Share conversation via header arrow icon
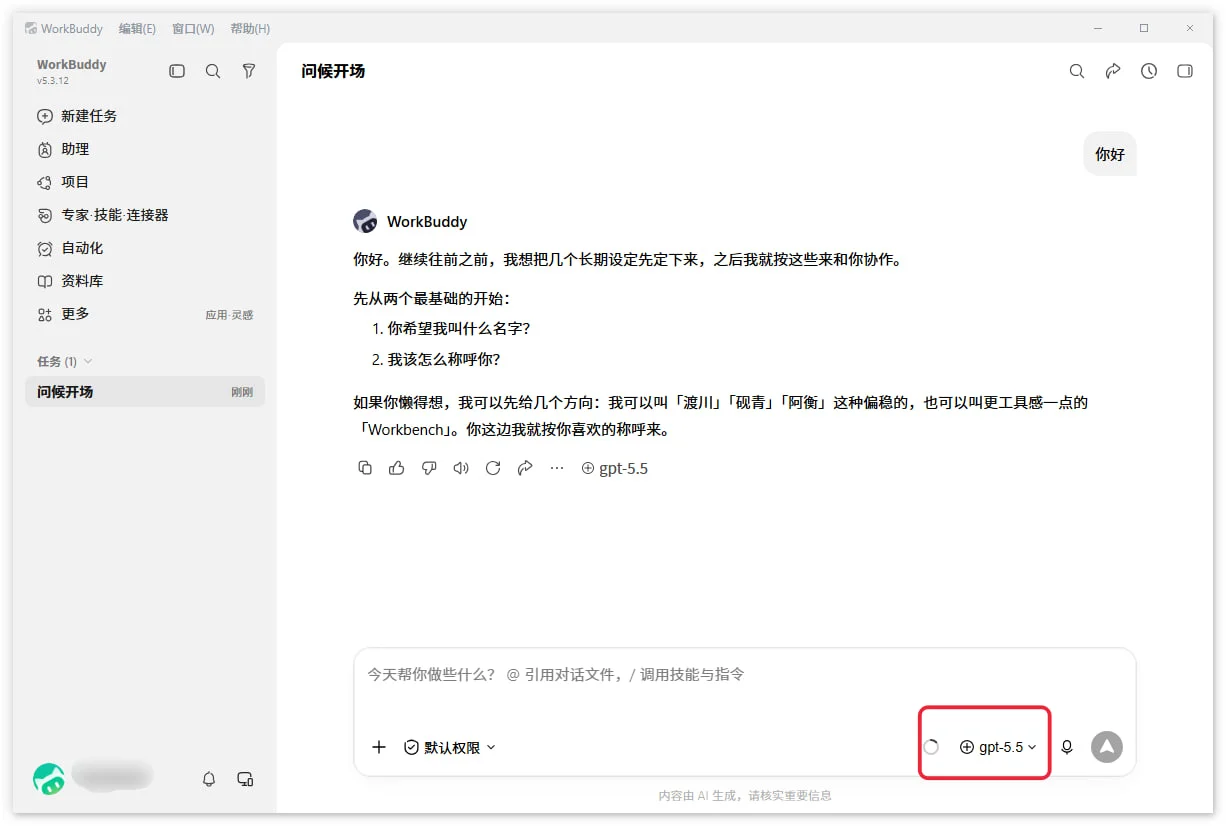This screenshot has width=1226, height=826. click(x=1113, y=71)
